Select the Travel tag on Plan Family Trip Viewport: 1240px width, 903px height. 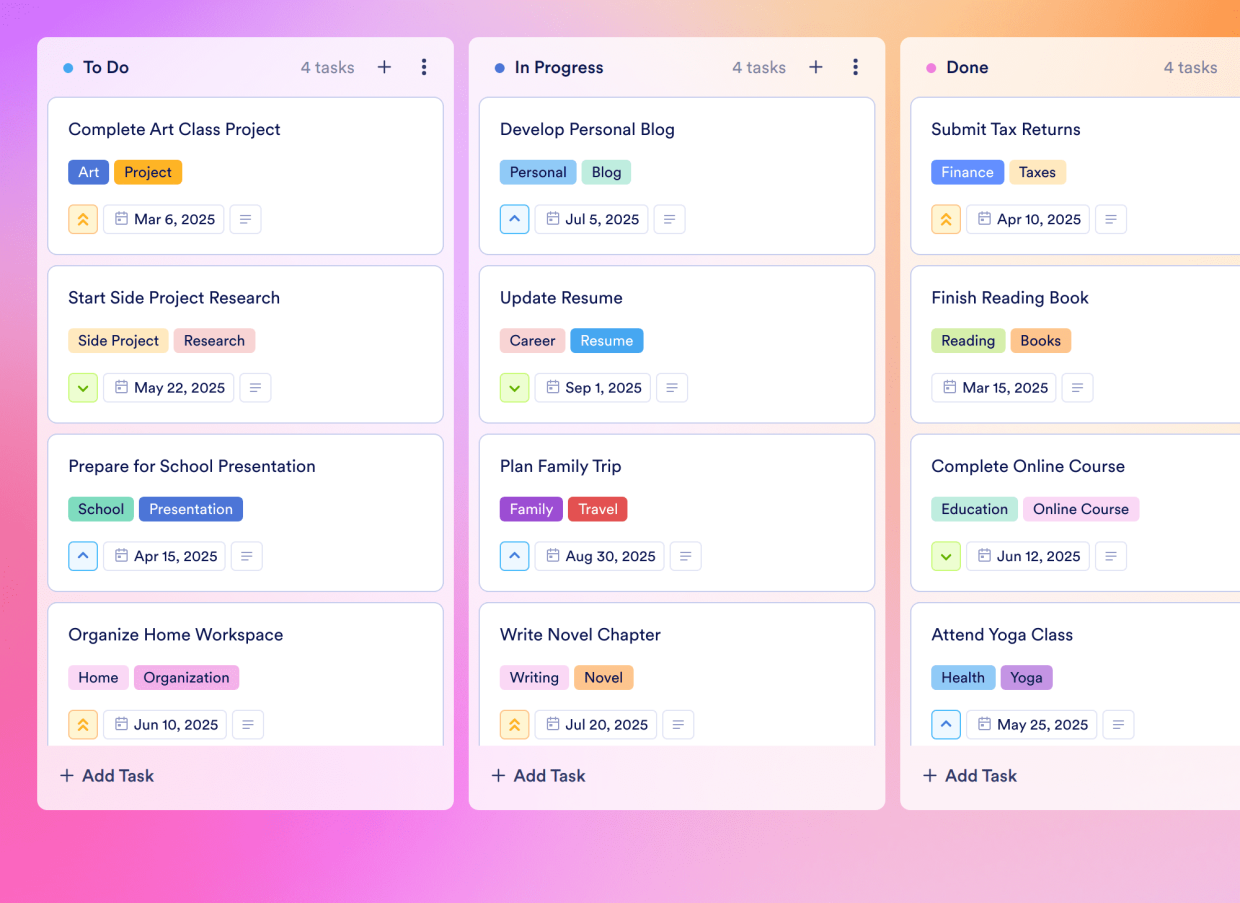[597, 509]
